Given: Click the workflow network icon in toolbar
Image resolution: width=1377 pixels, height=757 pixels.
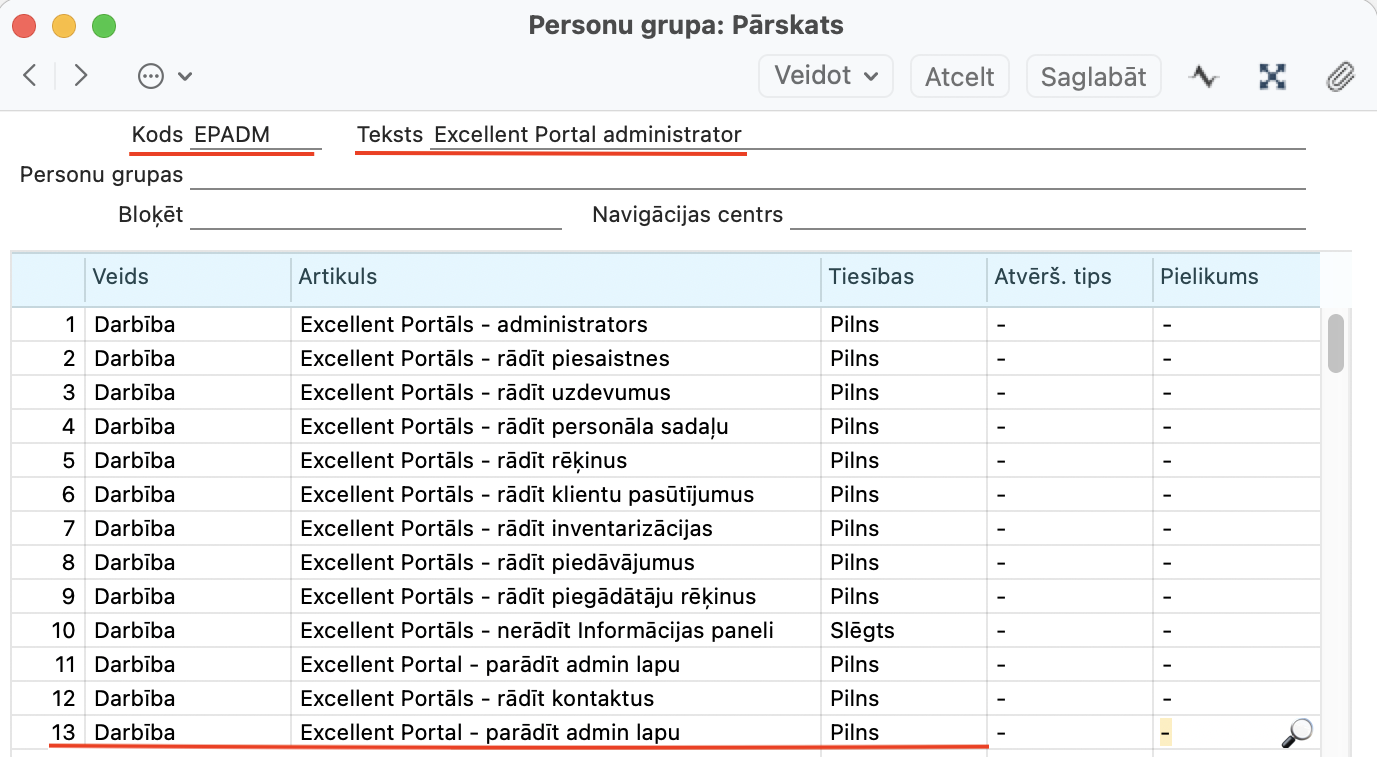Looking at the screenshot, I should coord(1272,77).
